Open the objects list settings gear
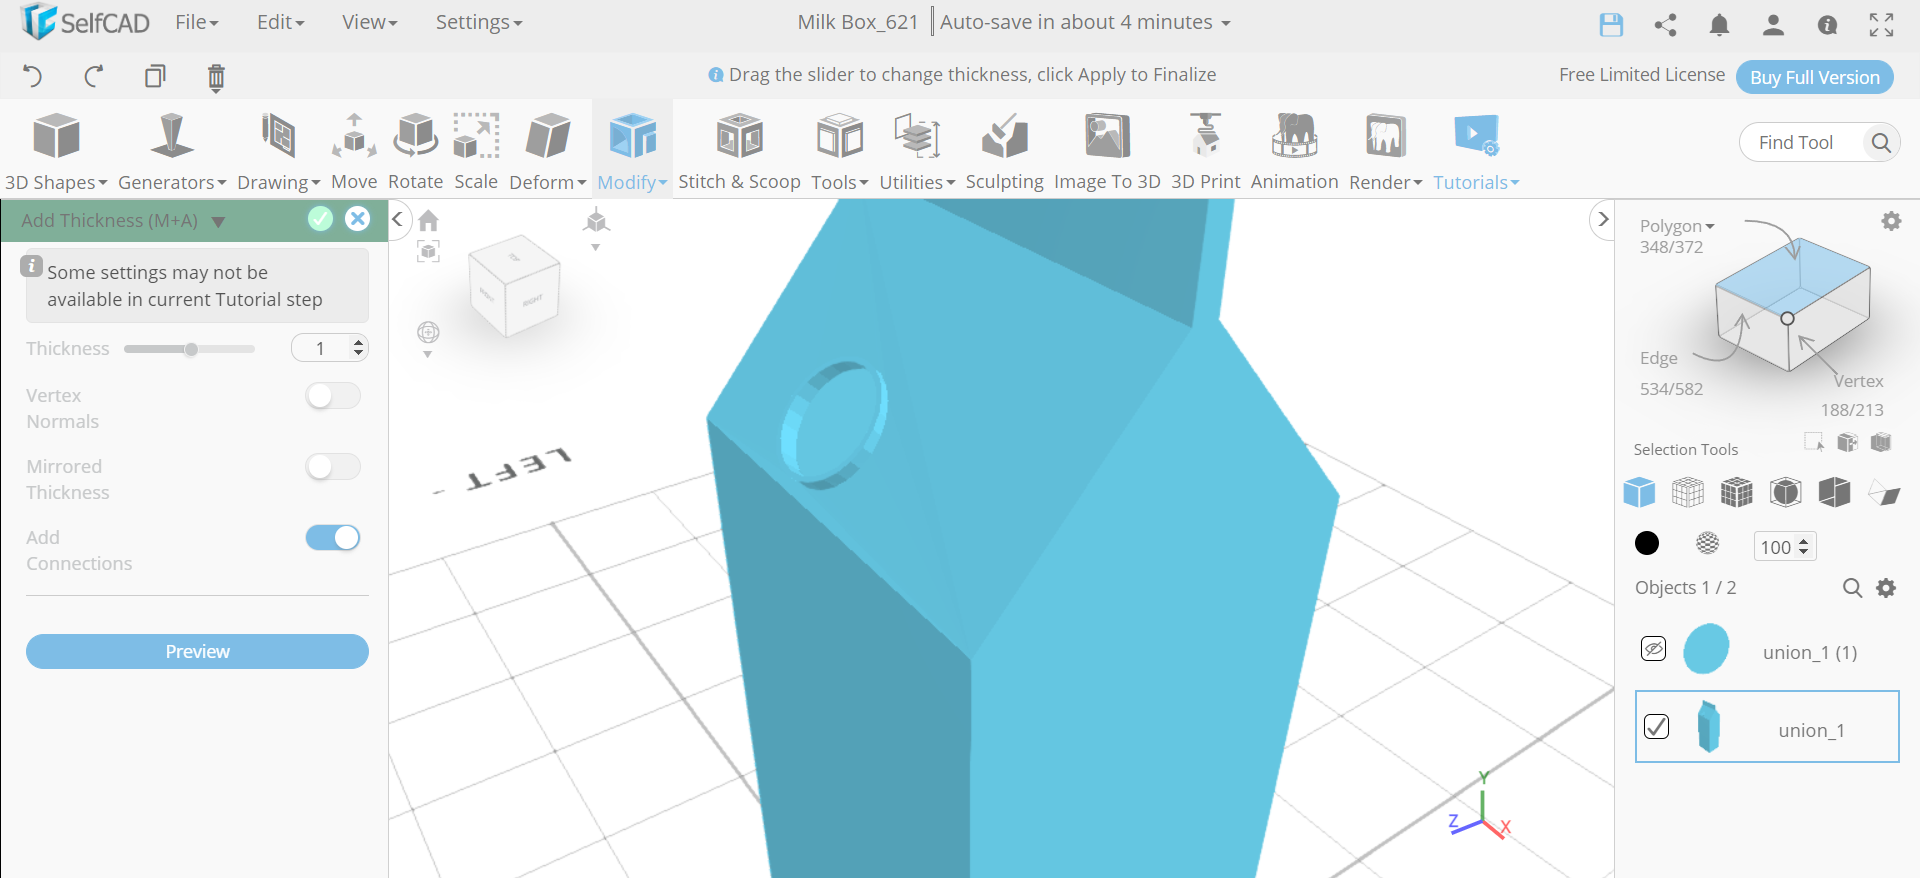The height and width of the screenshot is (878, 1920). 1886,588
